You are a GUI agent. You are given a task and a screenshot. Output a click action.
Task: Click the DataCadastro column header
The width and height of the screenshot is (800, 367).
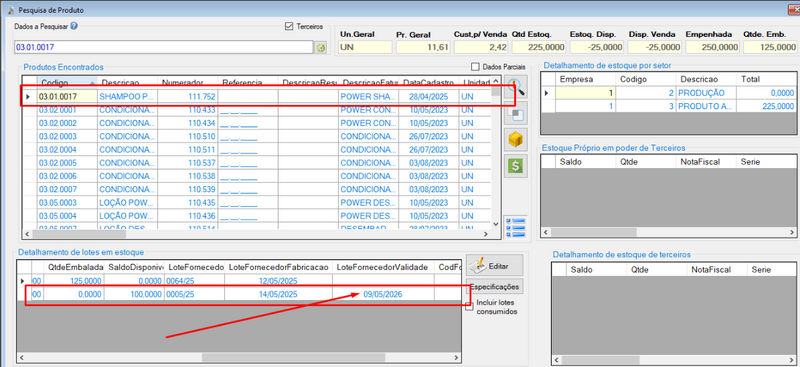coord(429,82)
